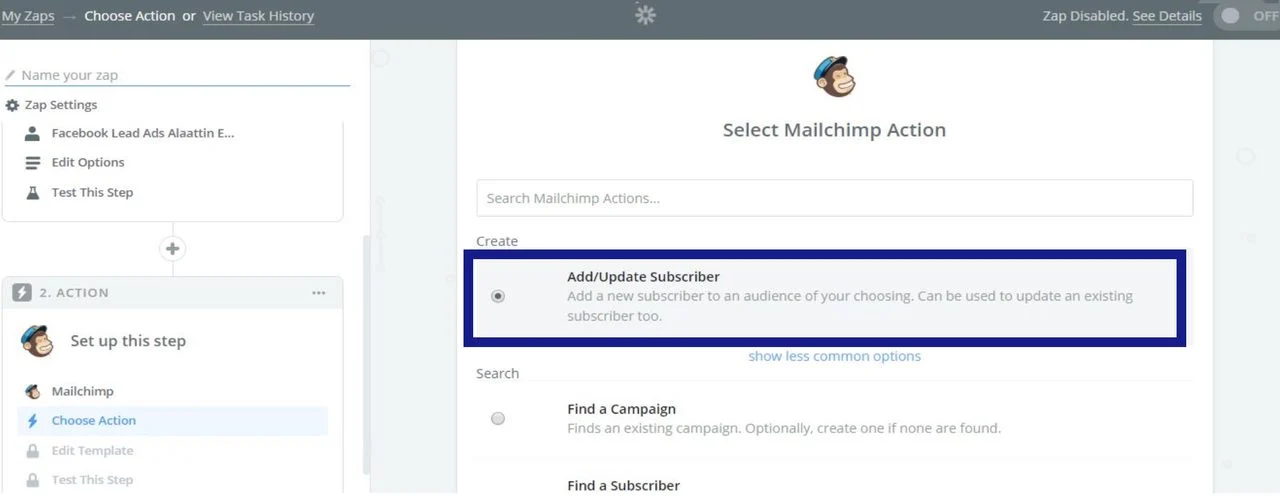1280x496 pixels.
Task: Click the Select Mailchimp Action heading
Action: [834, 130]
